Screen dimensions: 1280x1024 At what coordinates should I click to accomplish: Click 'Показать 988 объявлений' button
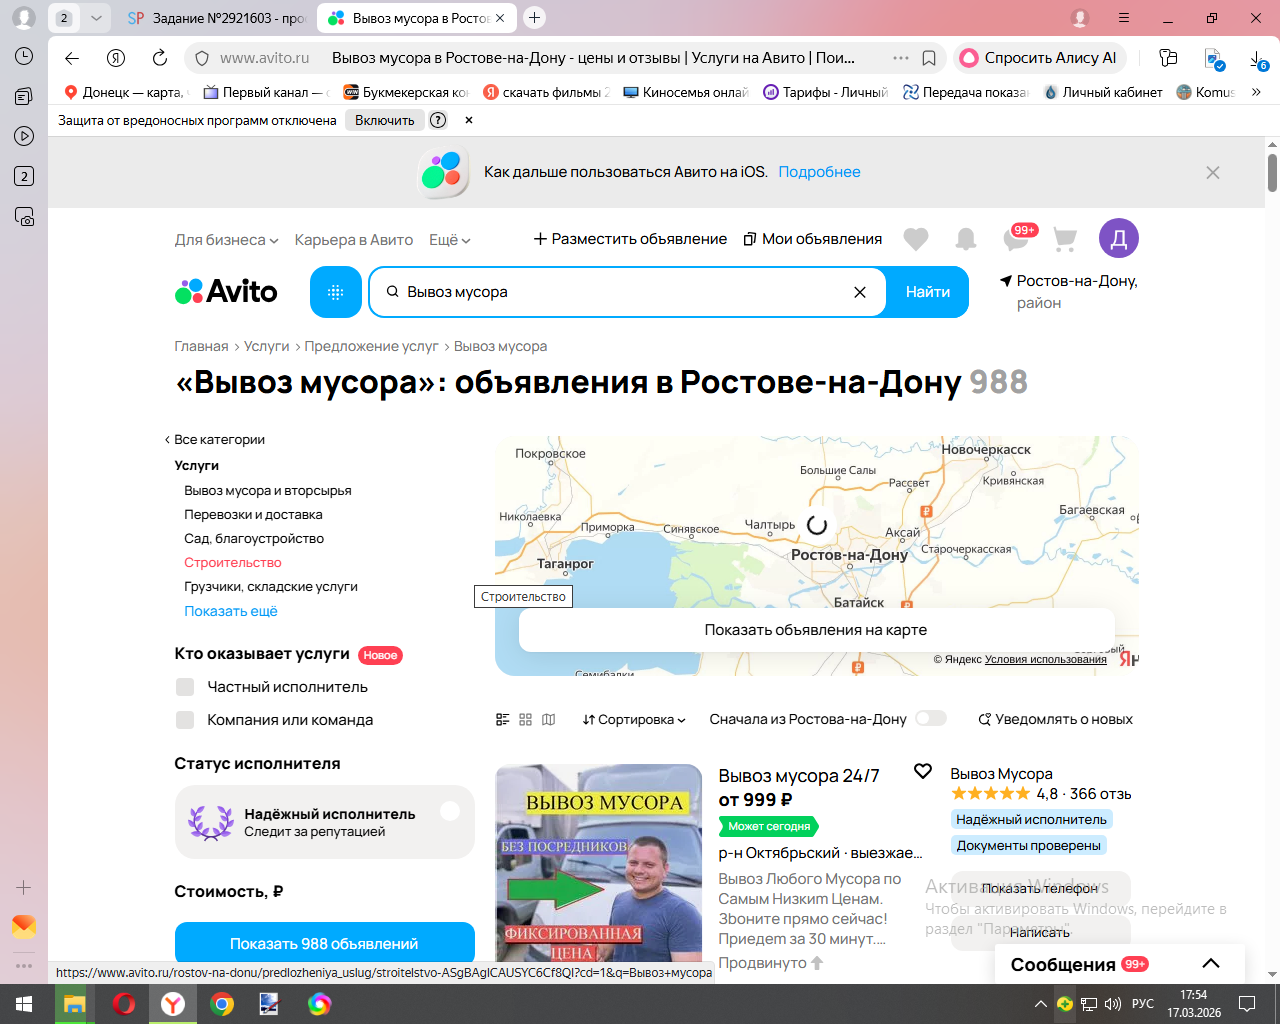click(x=324, y=944)
